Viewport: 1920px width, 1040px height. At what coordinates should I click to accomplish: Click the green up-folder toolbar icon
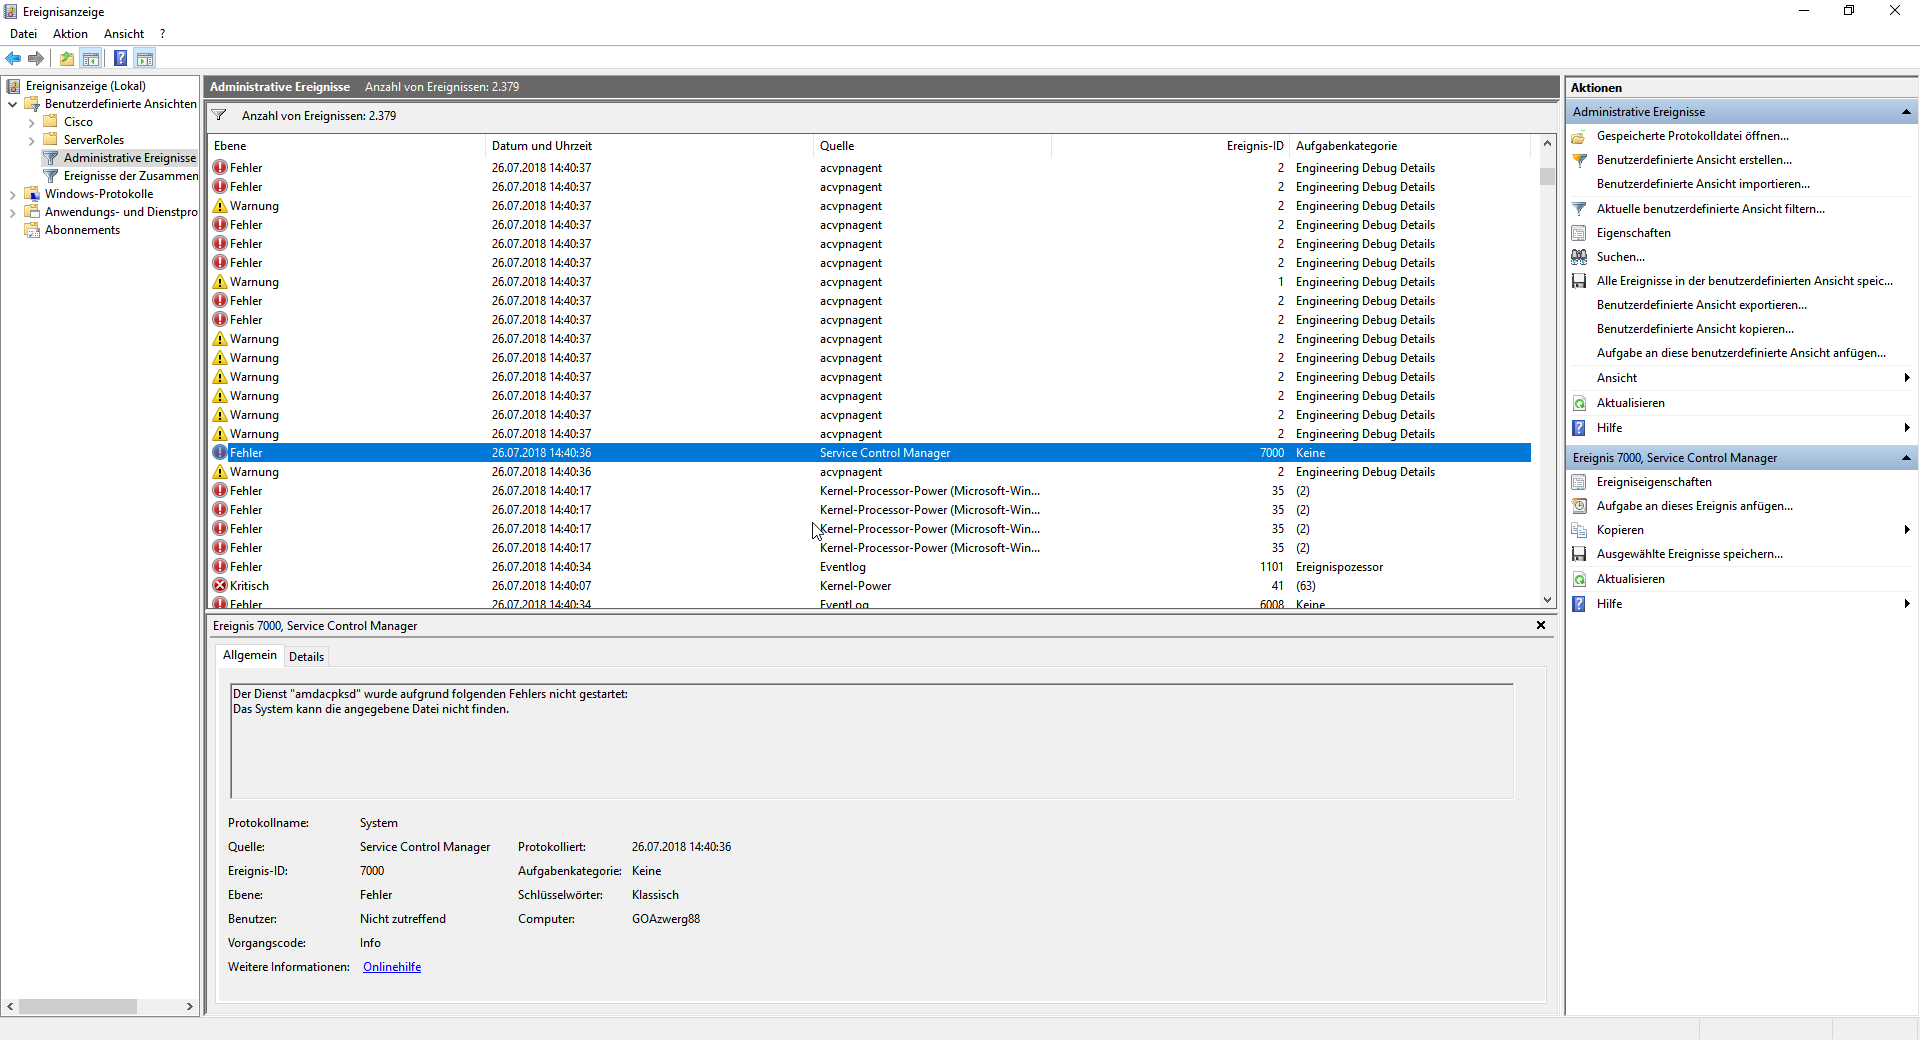(67, 59)
